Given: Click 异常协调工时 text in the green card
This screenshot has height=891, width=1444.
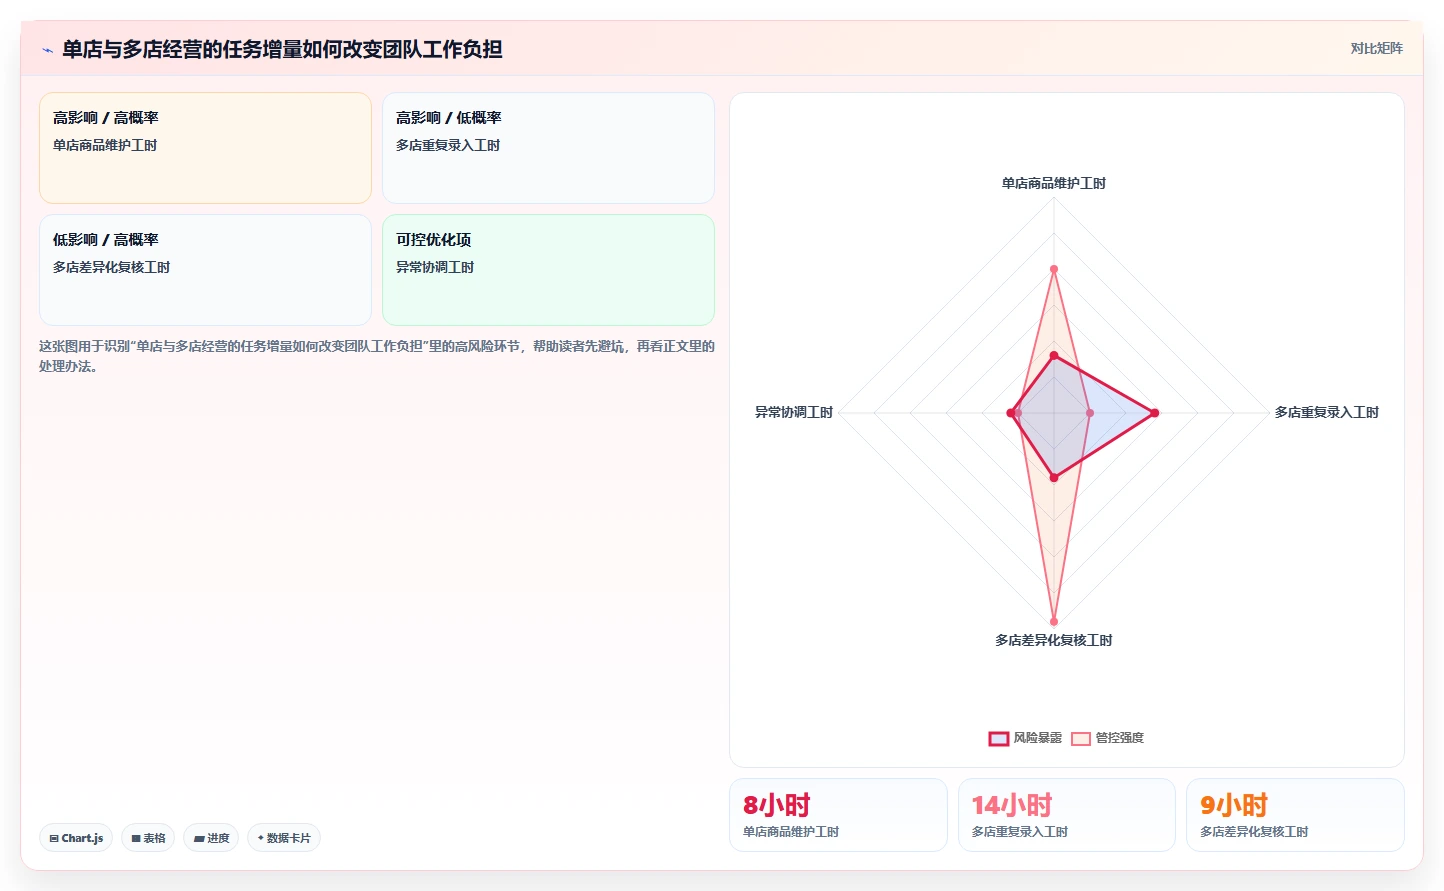Looking at the screenshot, I should [x=435, y=267].
